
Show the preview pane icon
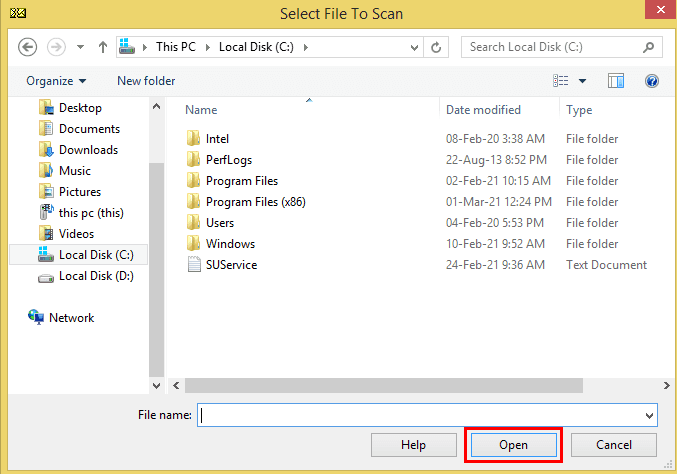(616, 81)
